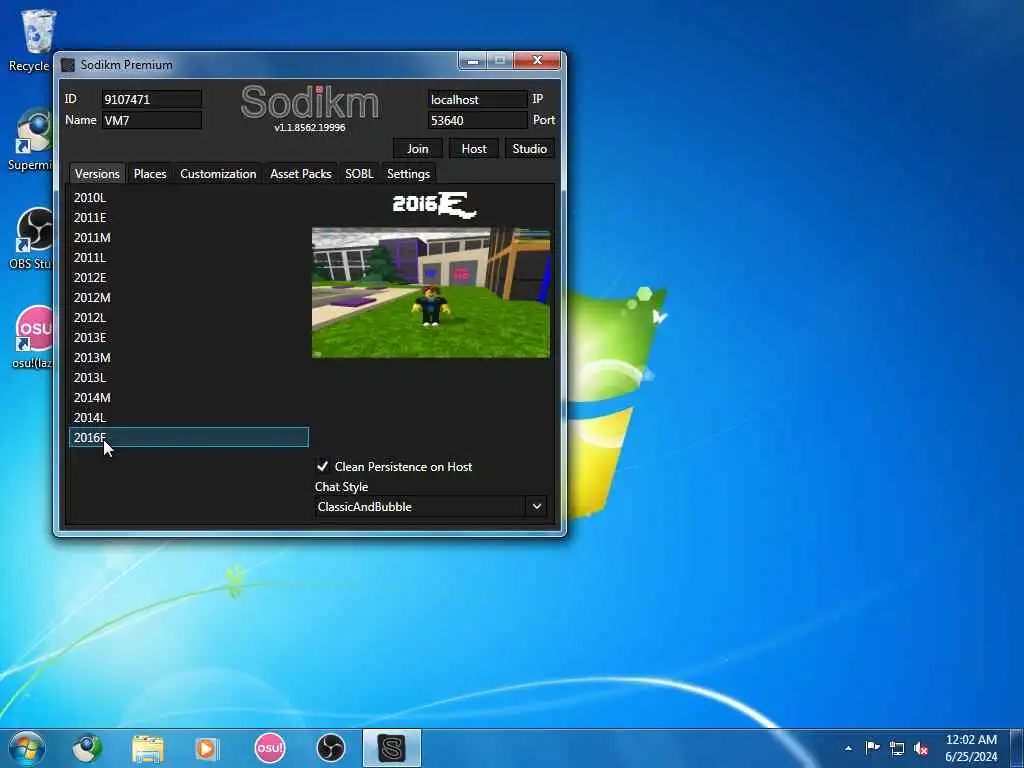The image size is (1024, 768).
Task: Focus the Name input field
Action: click(152, 120)
